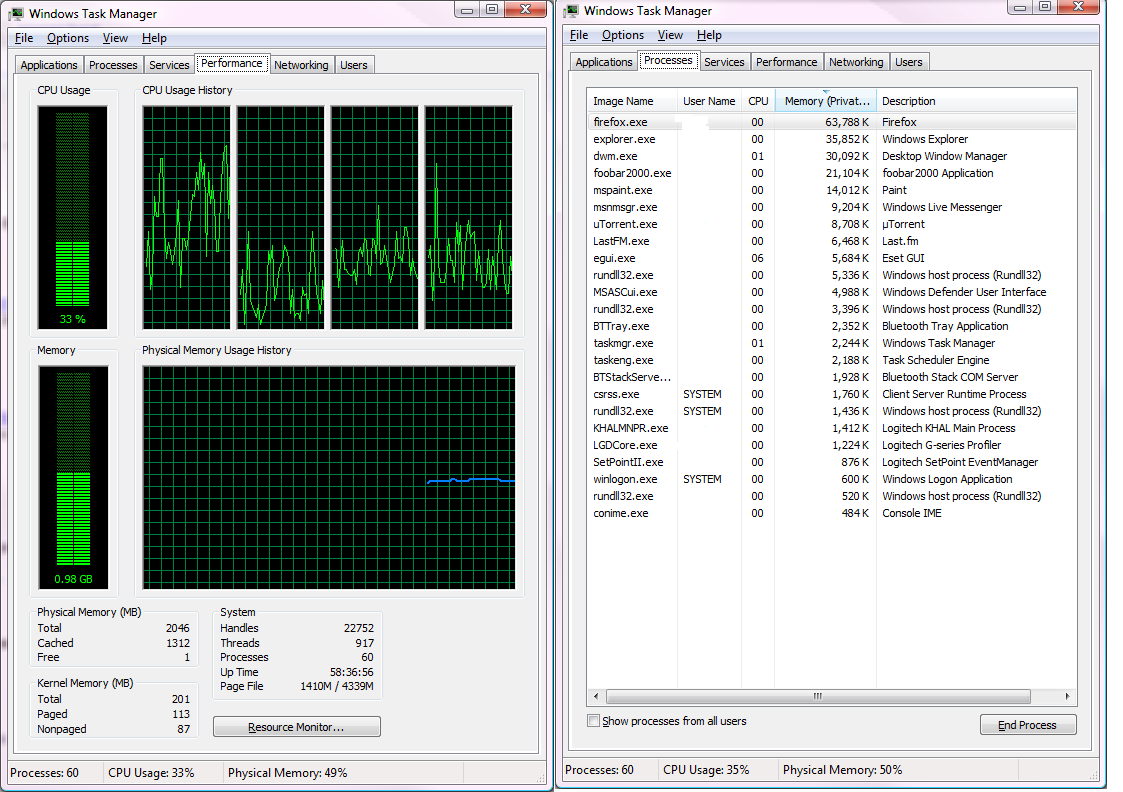Sort processes by Image Name

pyautogui.click(x=625, y=100)
